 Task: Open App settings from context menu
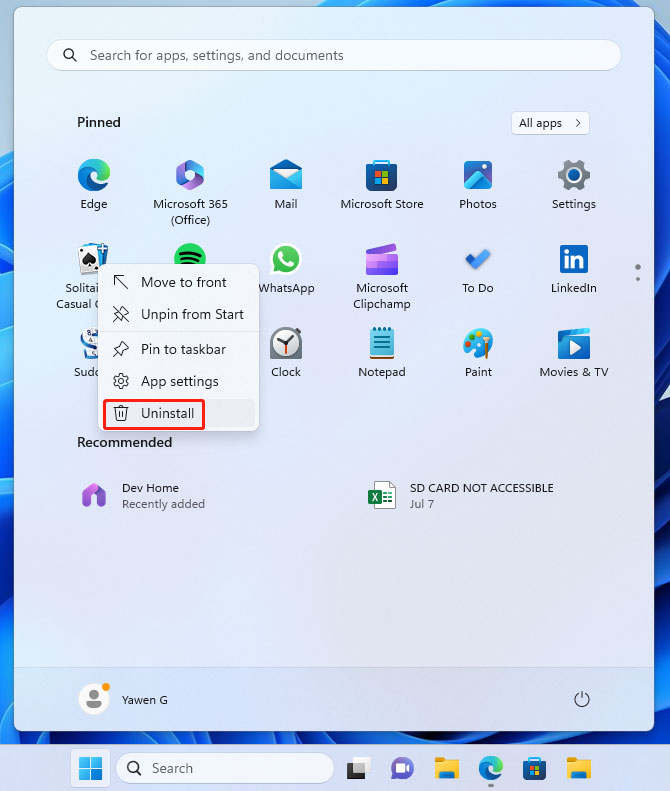tap(179, 381)
